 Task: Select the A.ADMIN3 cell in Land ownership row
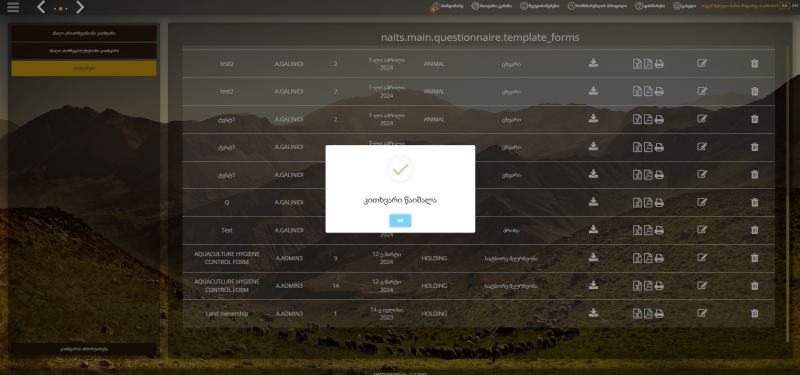(x=289, y=313)
